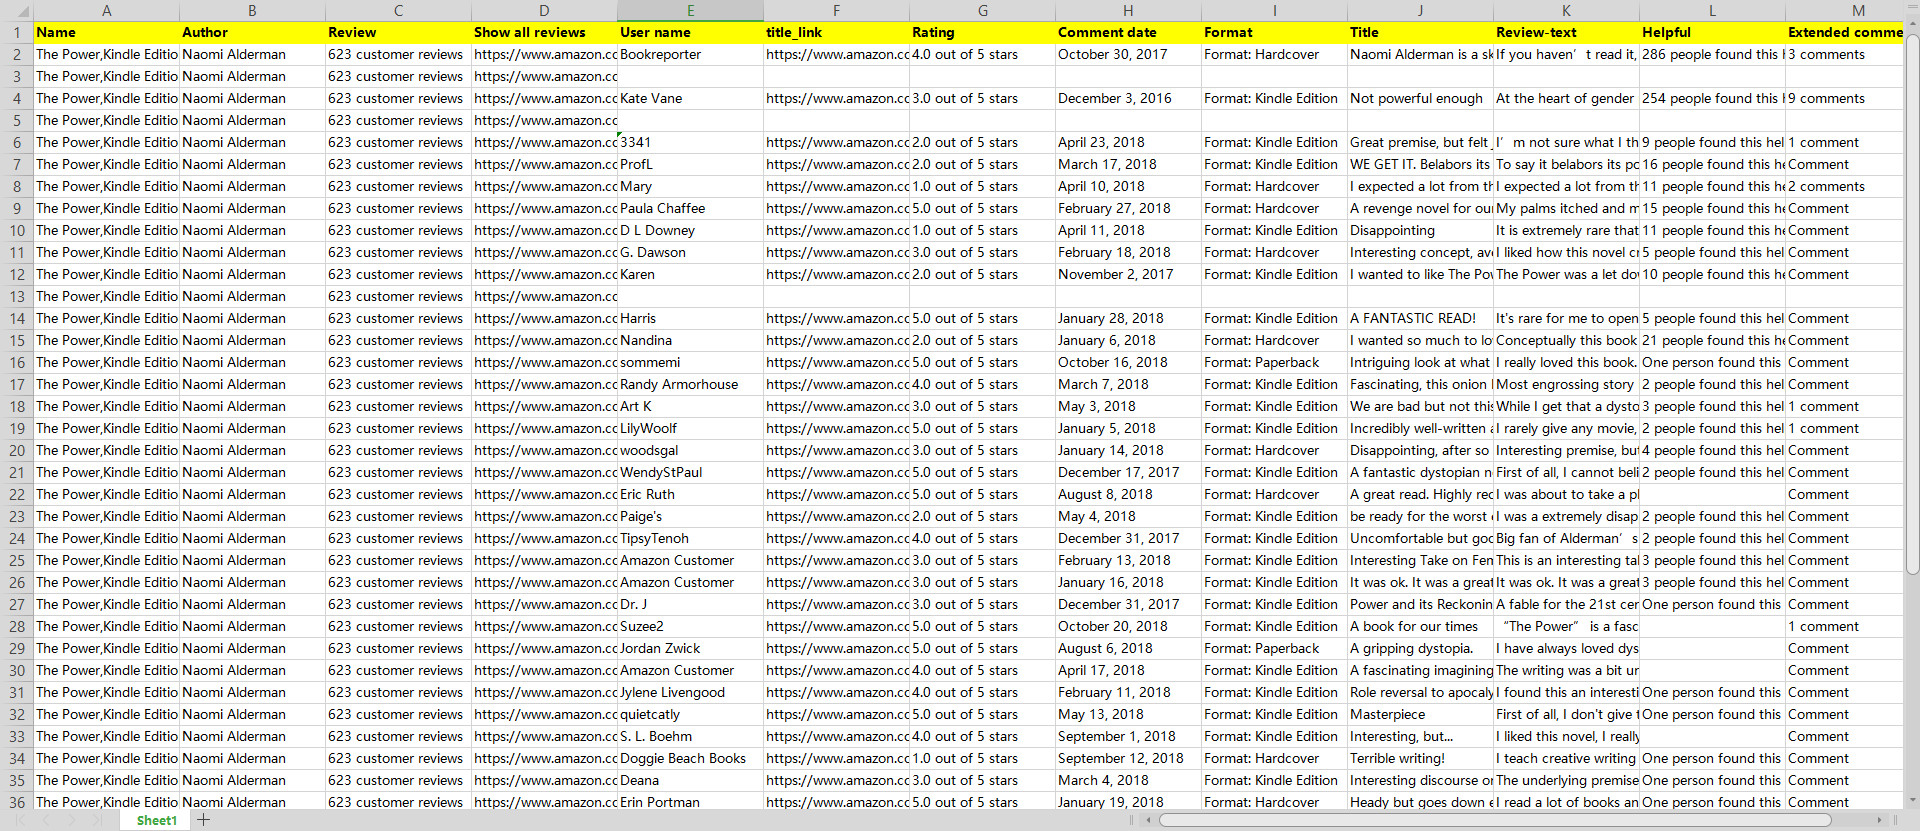Click the 'October 30, 2017' date cell
This screenshot has width=1920, height=831.
click(1128, 54)
